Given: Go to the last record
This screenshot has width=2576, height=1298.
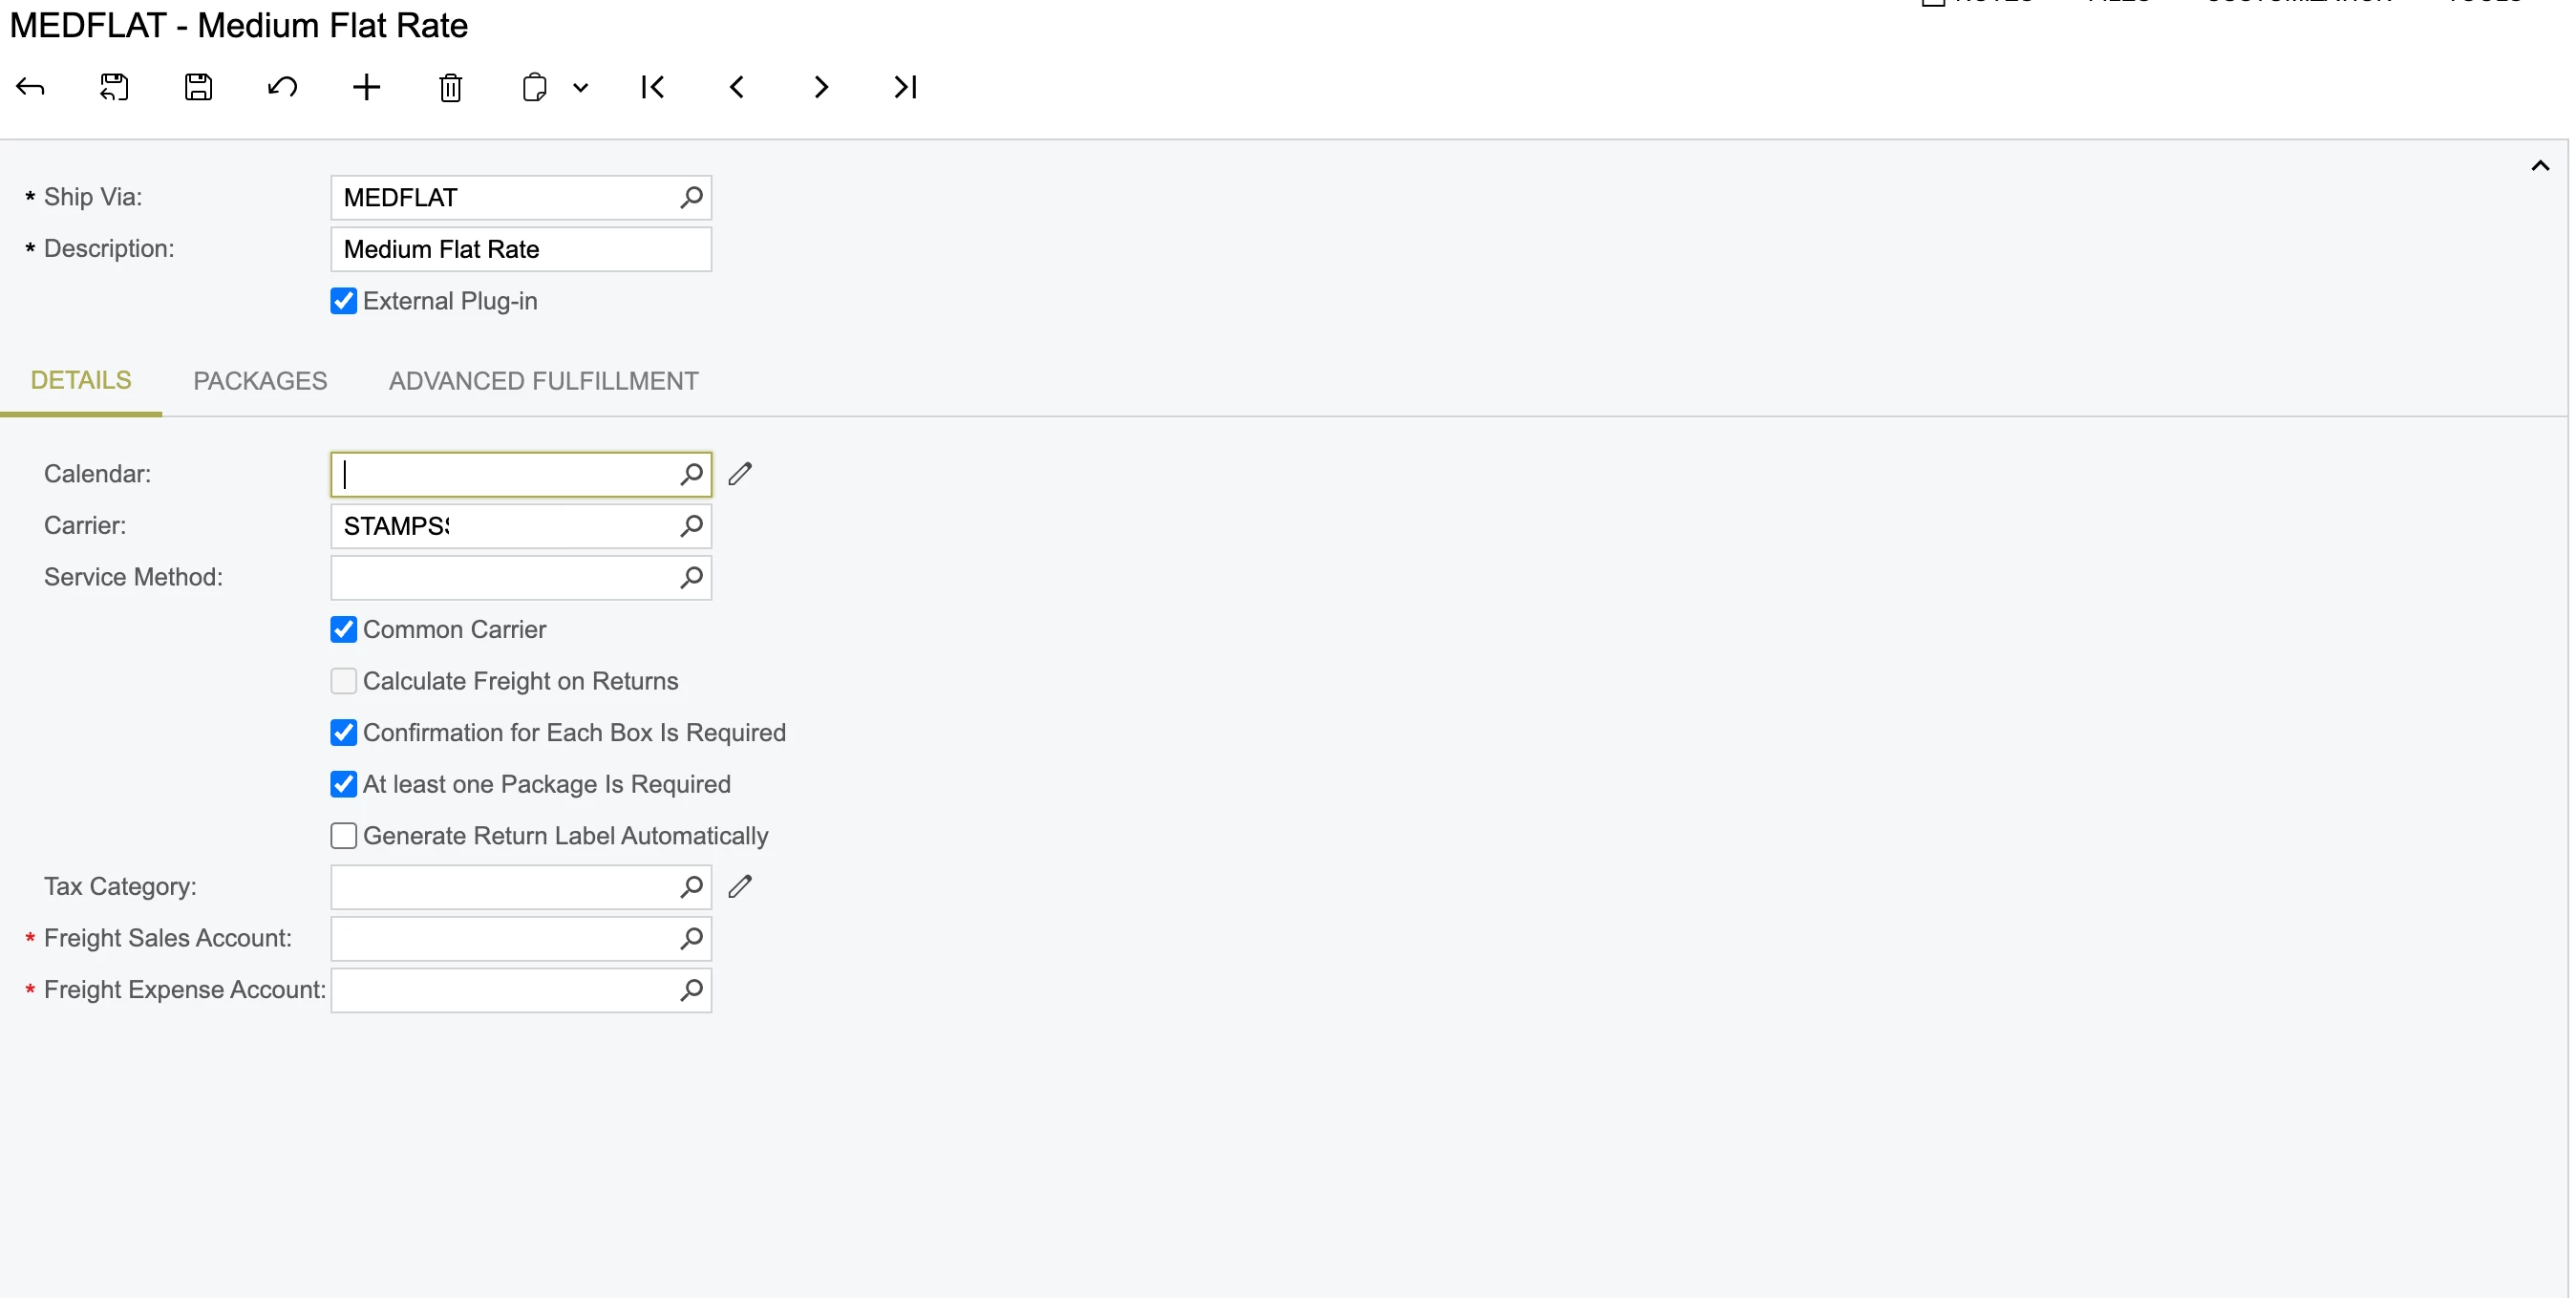Looking at the screenshot, I should [x=905, y=87].
